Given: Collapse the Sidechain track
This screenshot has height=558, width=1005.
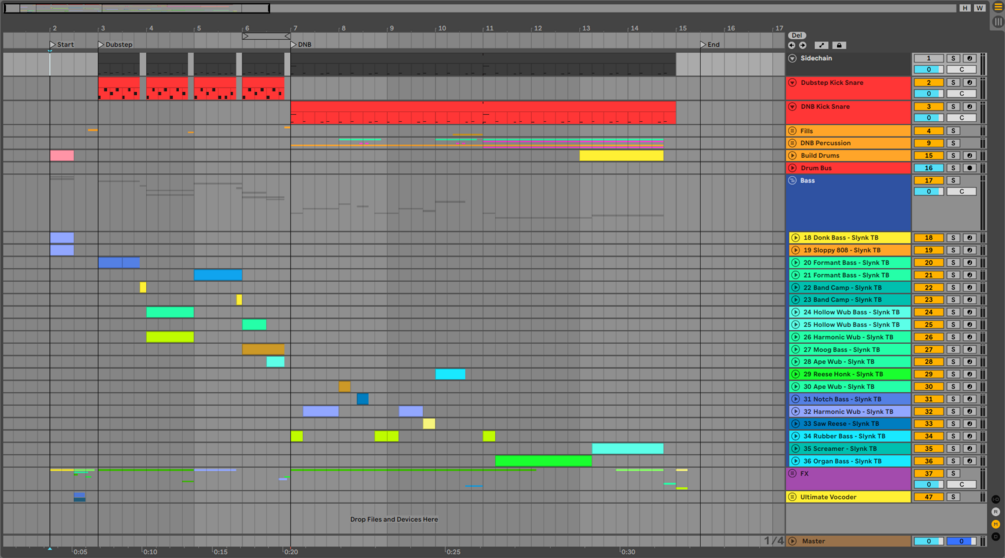Looking at the screenshot, I should click(793, 58).
